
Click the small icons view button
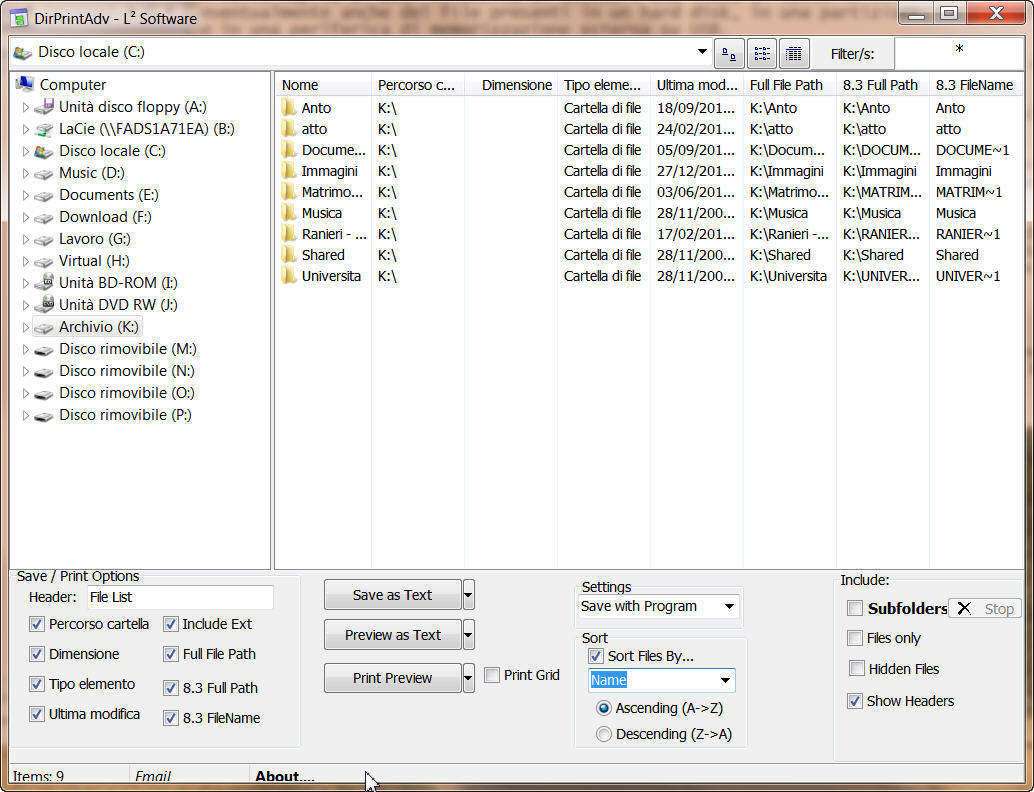(729, 53)
